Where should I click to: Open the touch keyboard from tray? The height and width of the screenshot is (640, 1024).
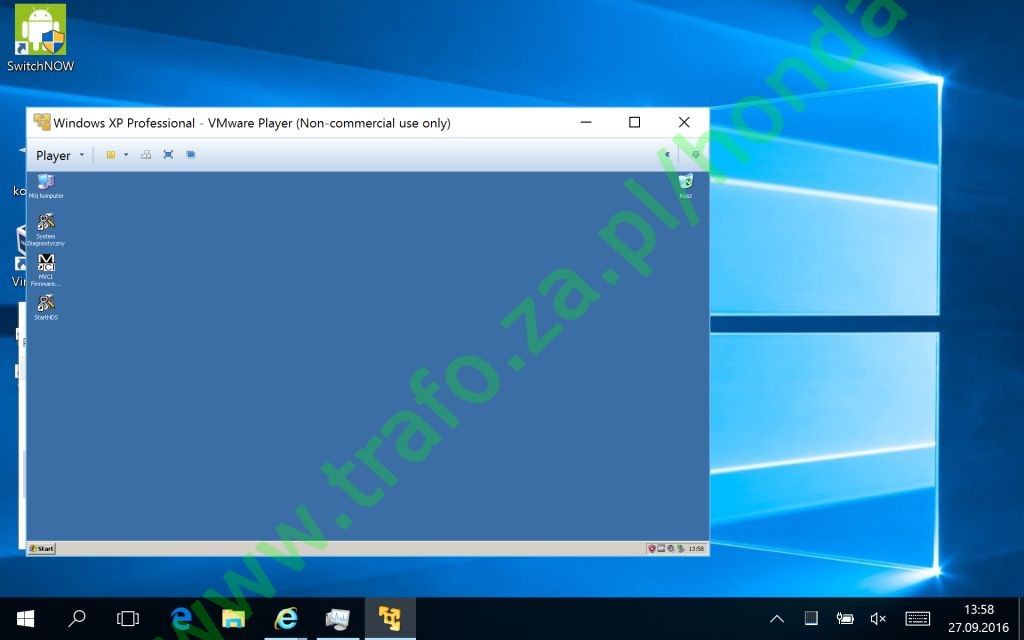[918, 618]
